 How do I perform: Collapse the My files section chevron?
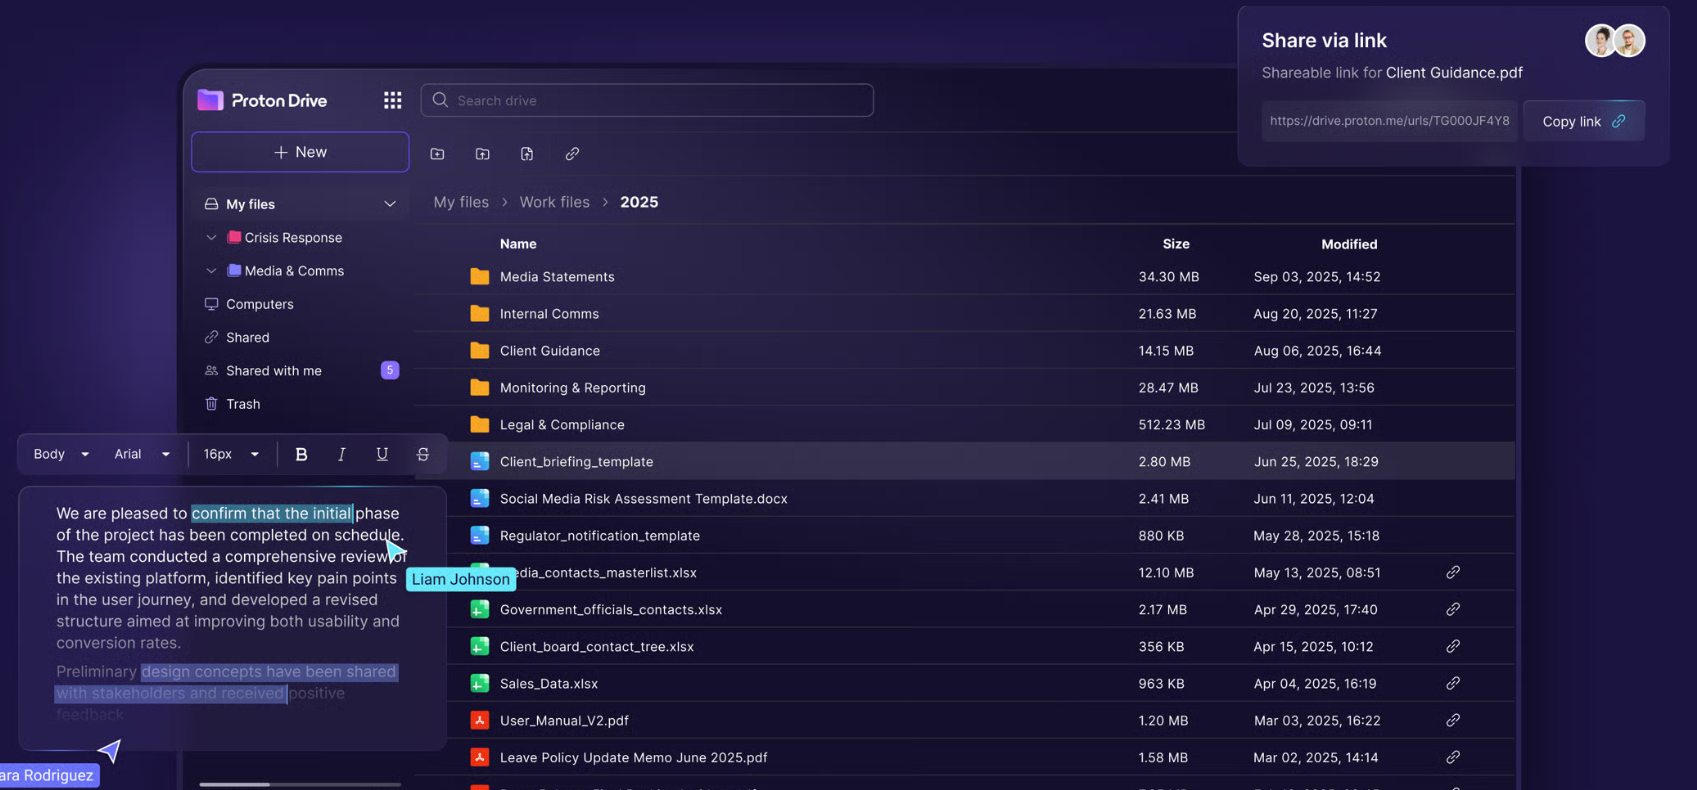(x=390, y=204)
